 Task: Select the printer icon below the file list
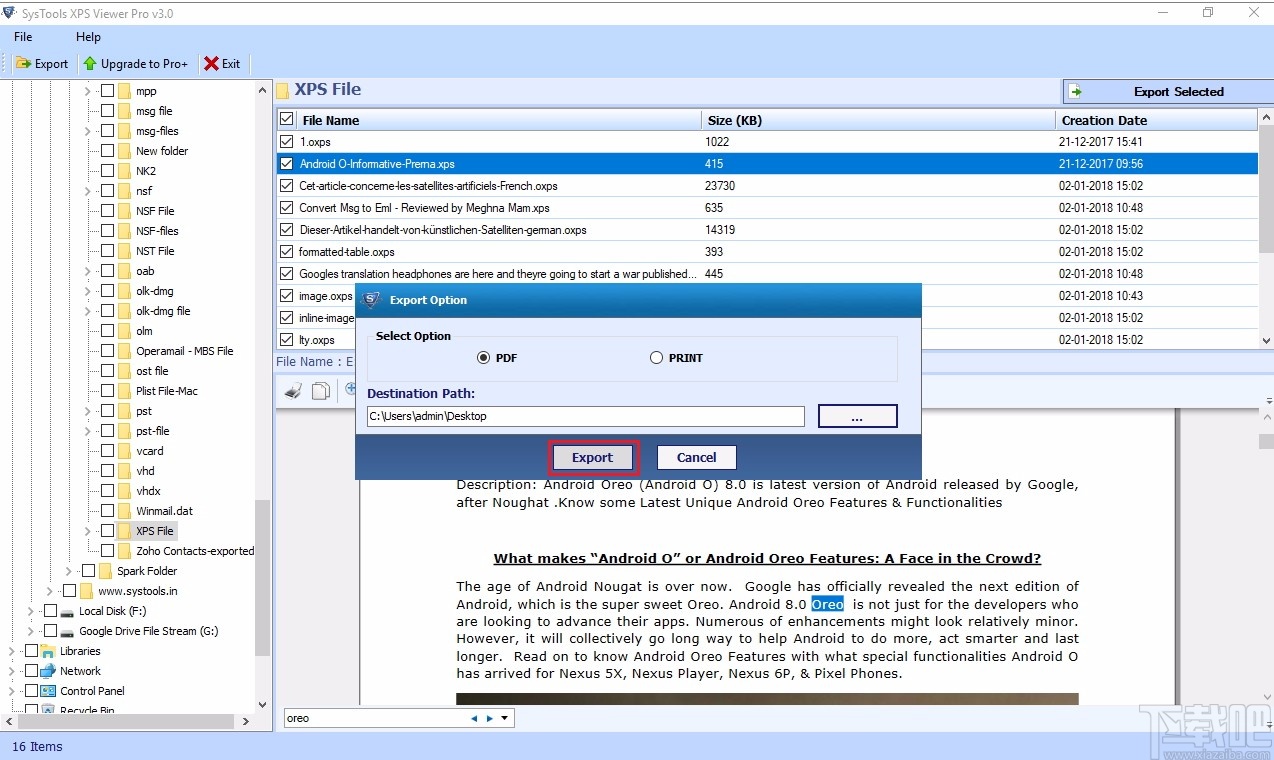(293, 391)
